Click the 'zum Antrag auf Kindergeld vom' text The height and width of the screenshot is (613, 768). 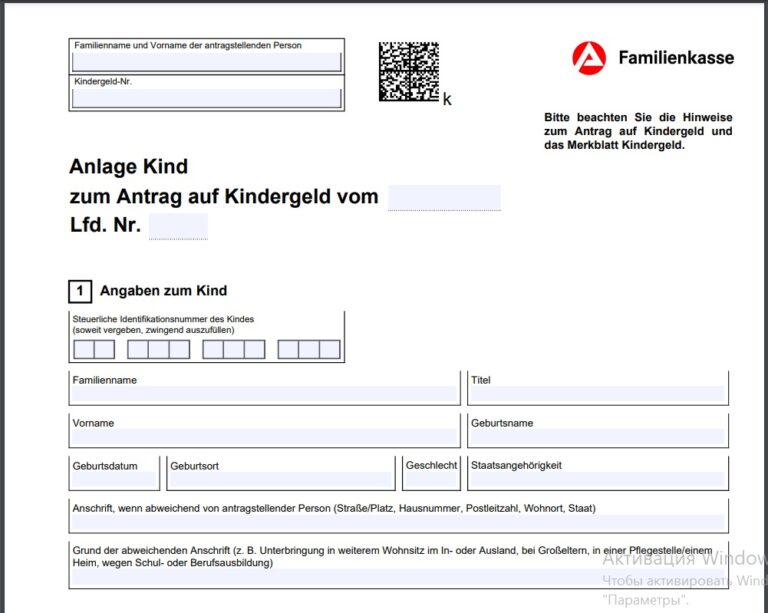click(224, 197)
